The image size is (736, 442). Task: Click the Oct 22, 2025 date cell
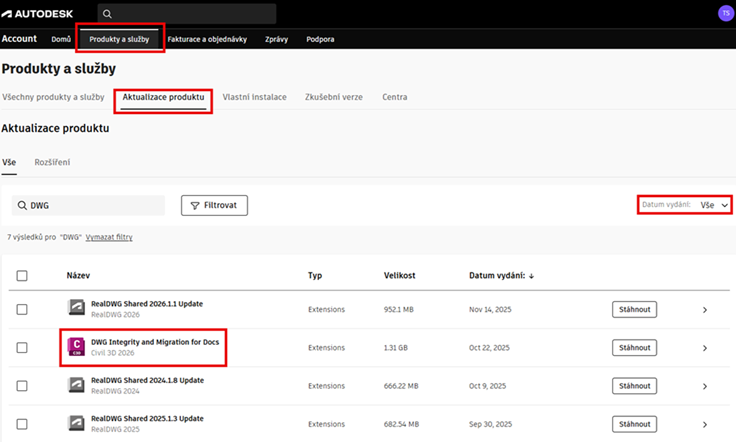tap(489, 348)
